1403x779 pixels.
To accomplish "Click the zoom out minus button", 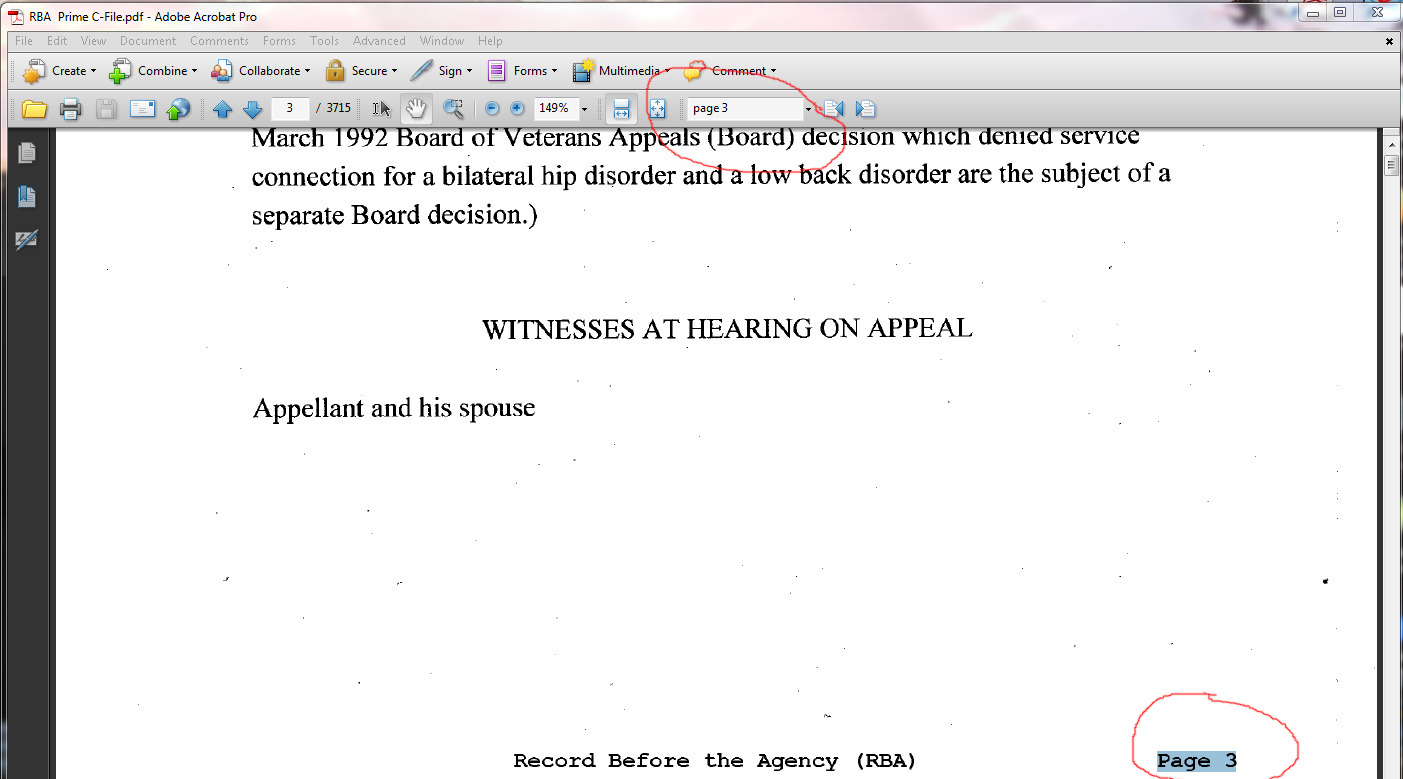I will 491,109.
